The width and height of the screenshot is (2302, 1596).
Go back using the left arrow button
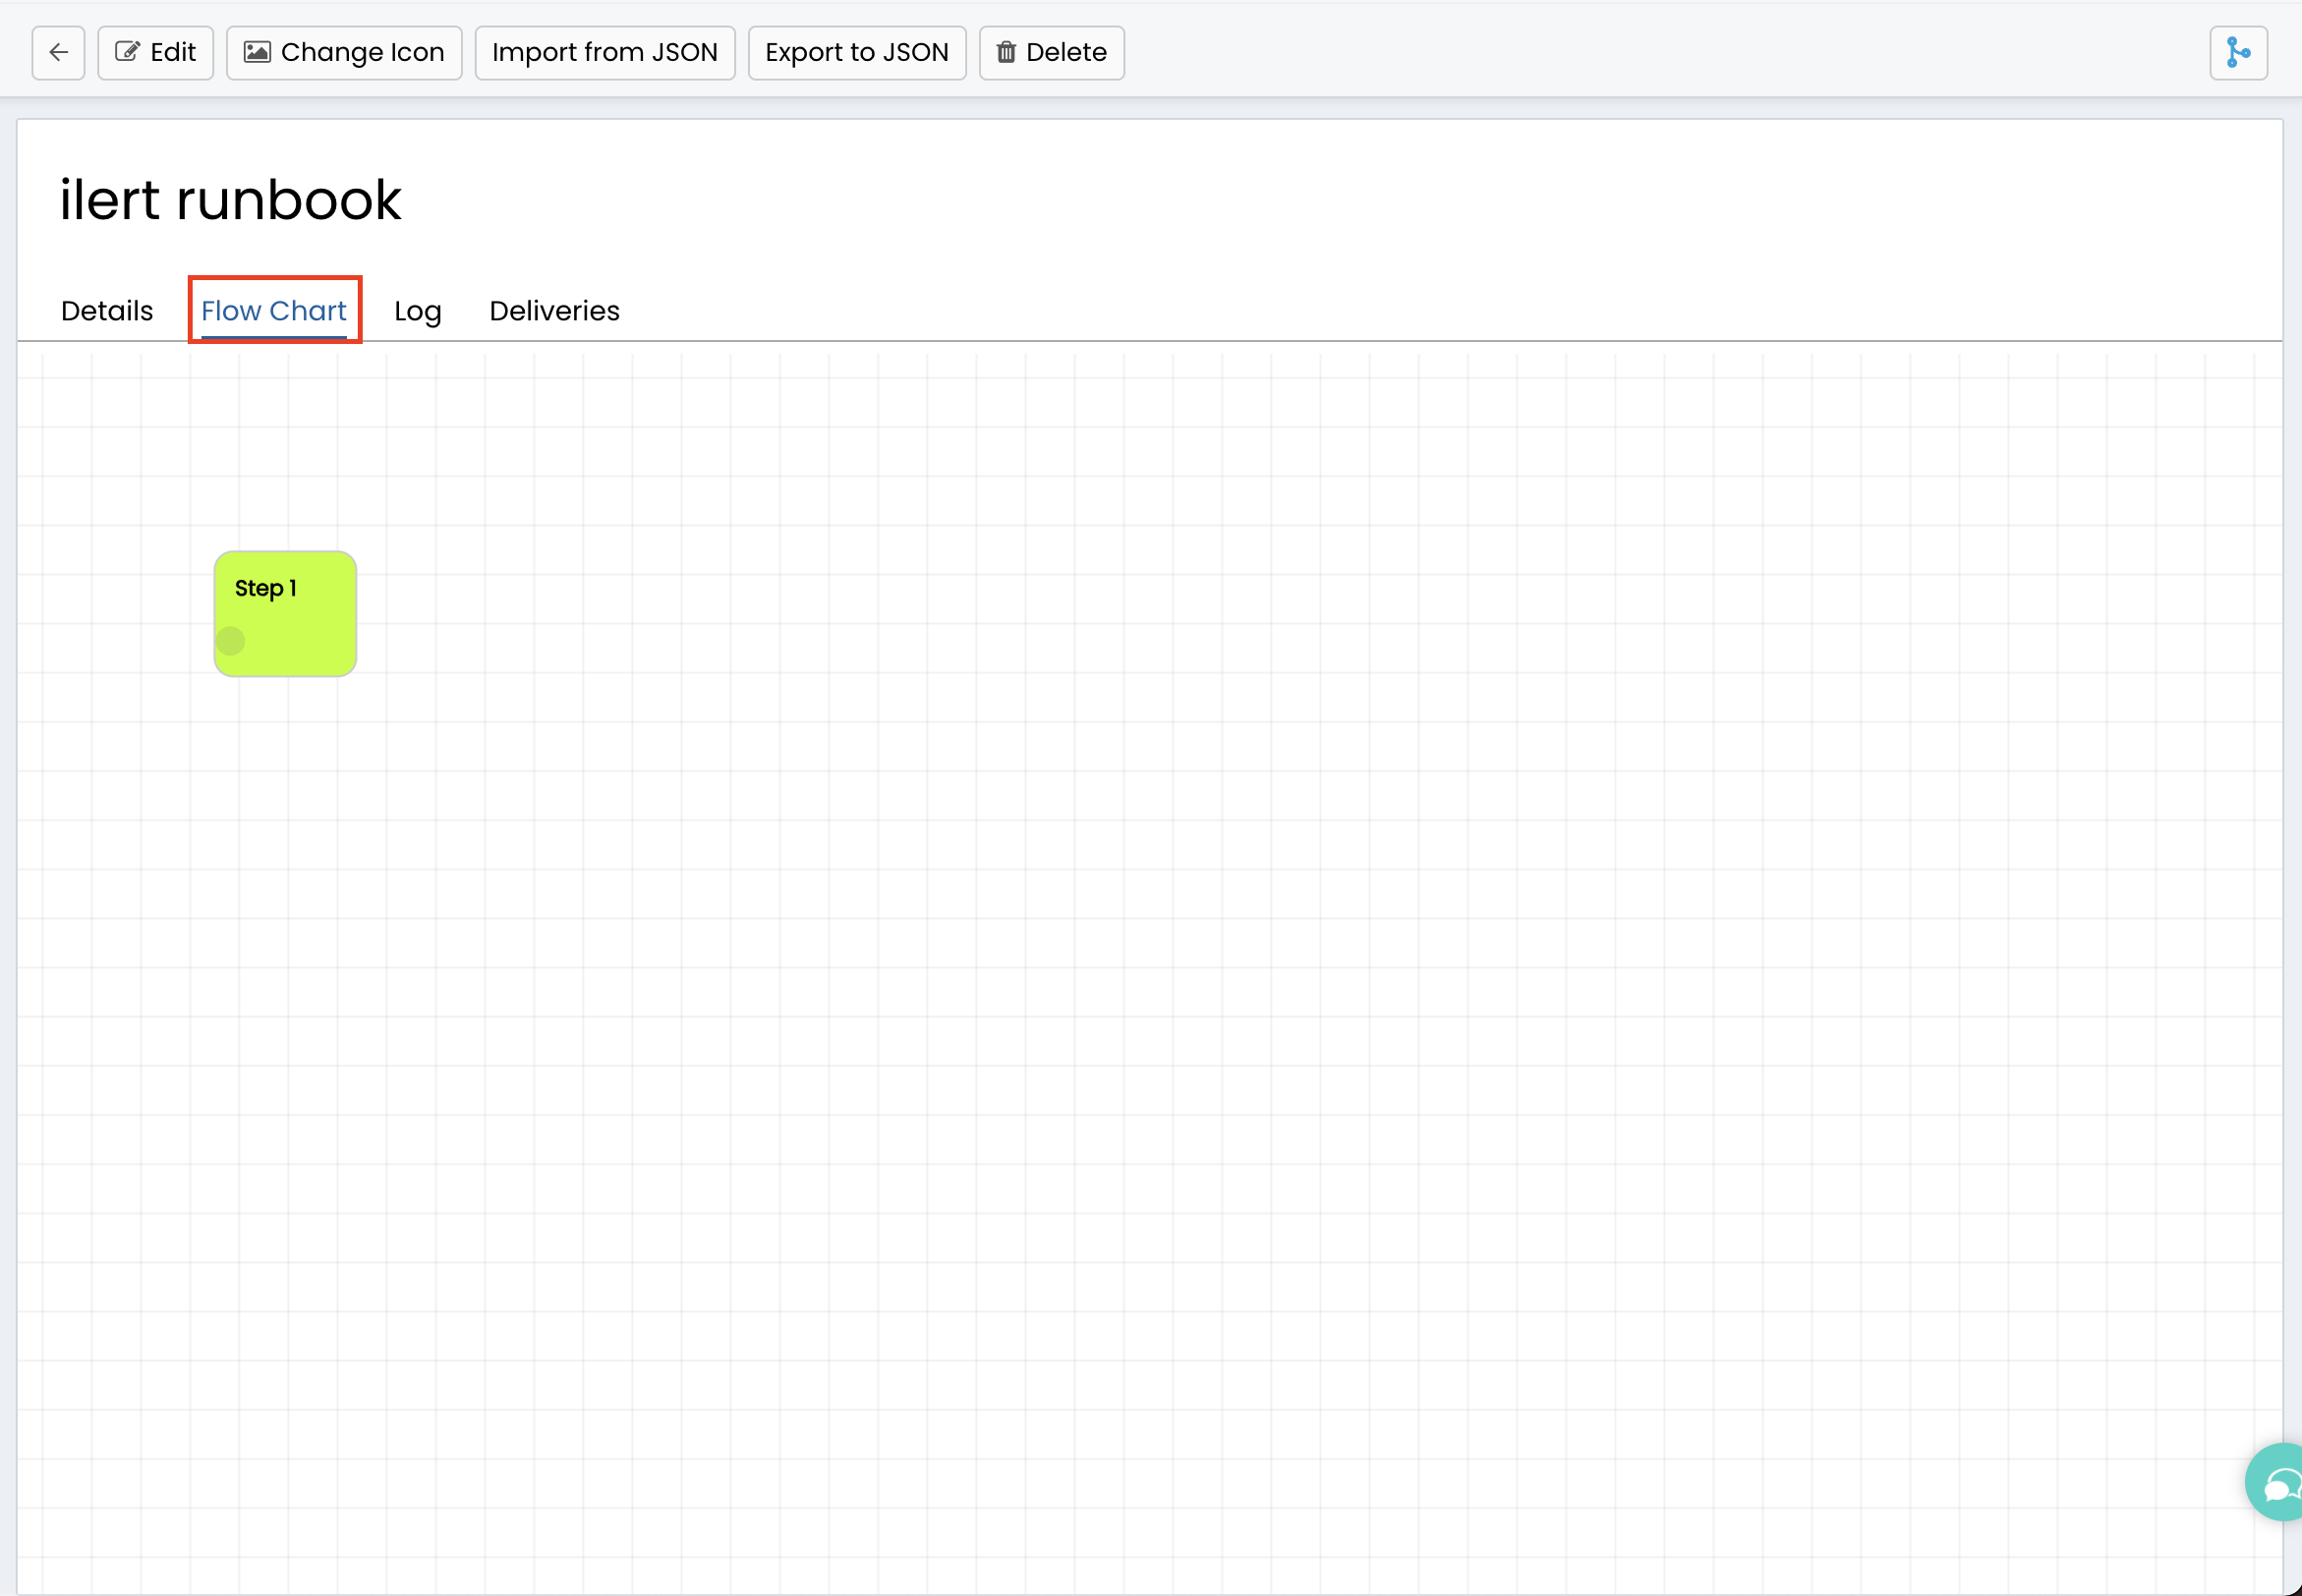coord(58,53)
